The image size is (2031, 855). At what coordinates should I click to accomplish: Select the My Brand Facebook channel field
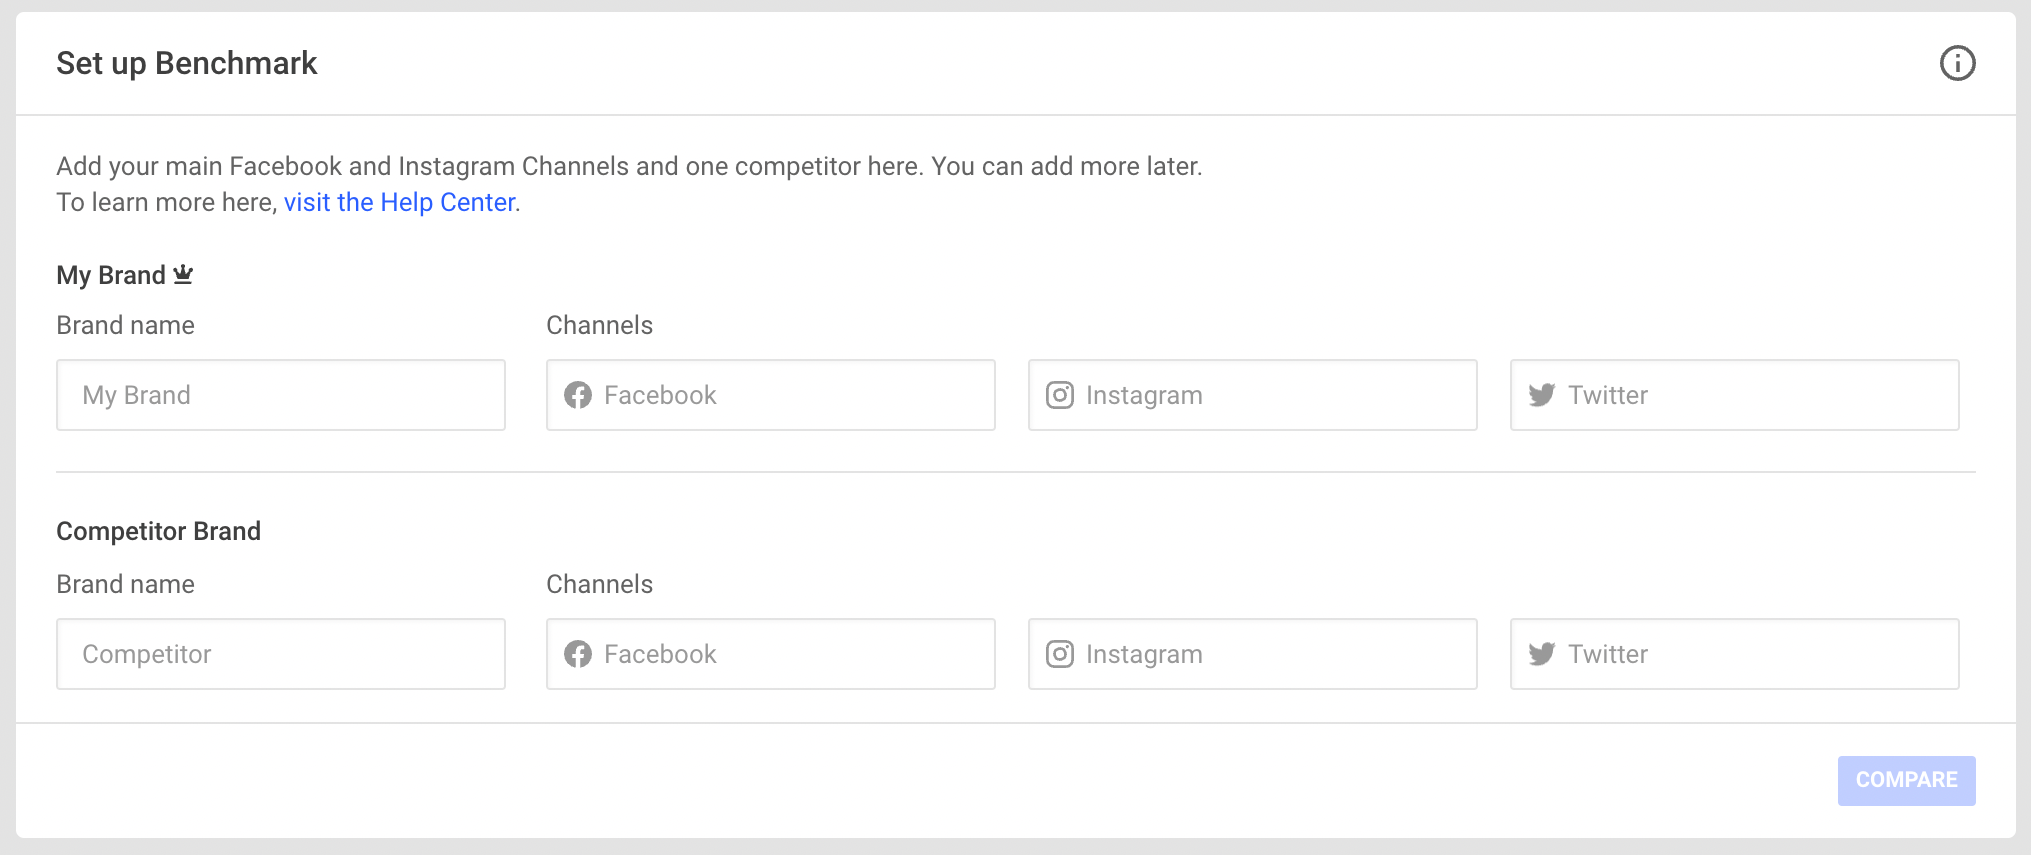pyautogui.click(x=771, y=395)
